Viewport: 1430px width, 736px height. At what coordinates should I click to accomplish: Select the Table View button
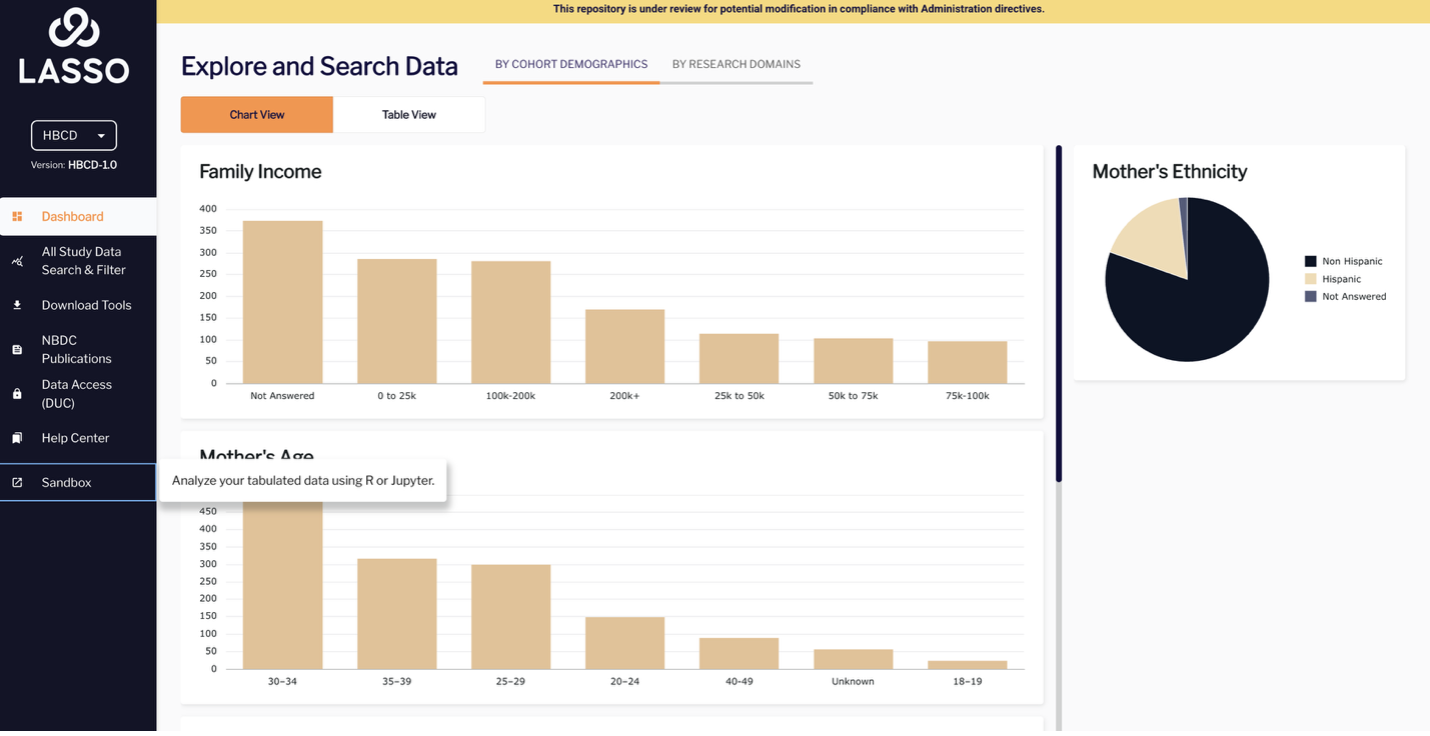[409, 114]
